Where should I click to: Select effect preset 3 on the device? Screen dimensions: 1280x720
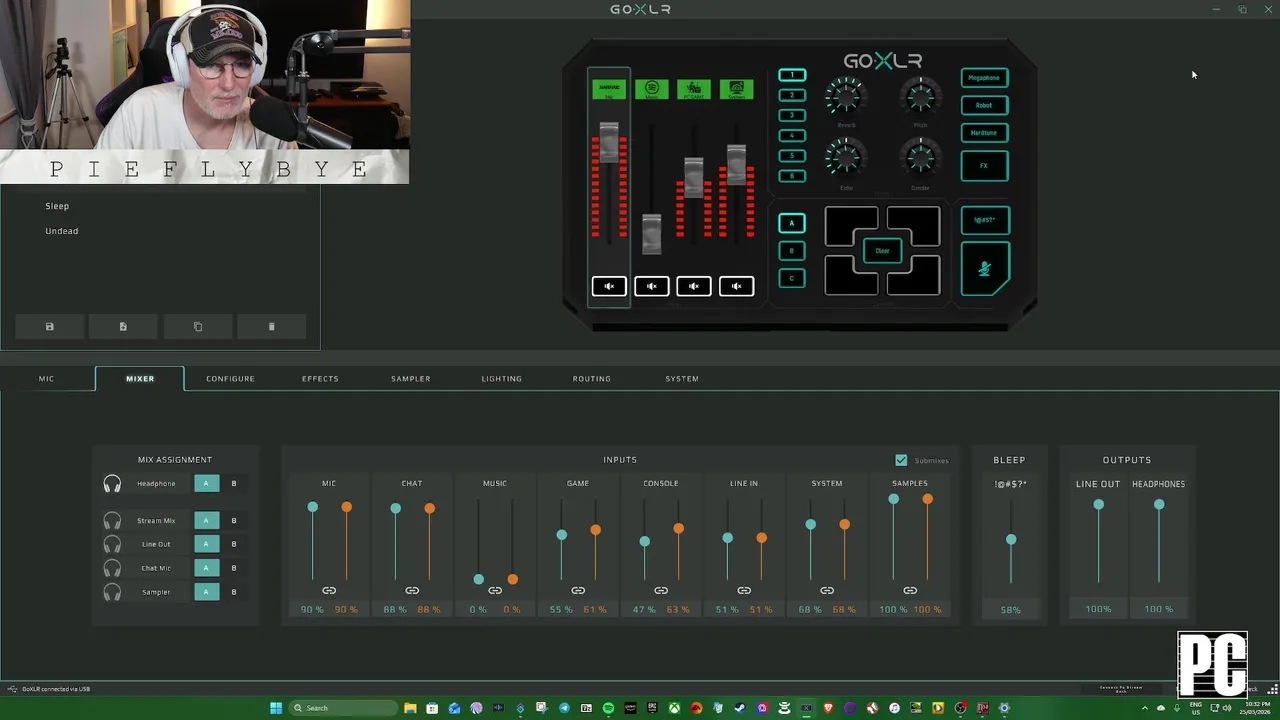[792, 115]
